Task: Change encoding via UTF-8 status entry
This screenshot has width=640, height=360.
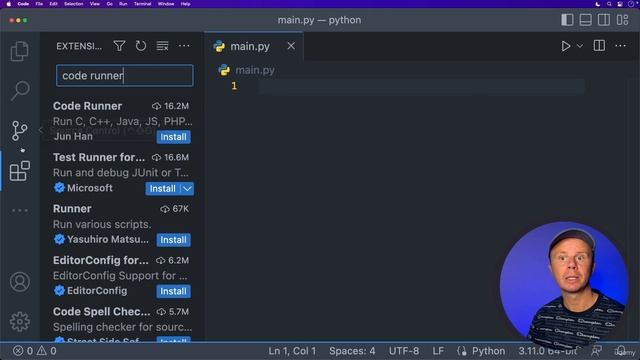Action: [404, 351]
